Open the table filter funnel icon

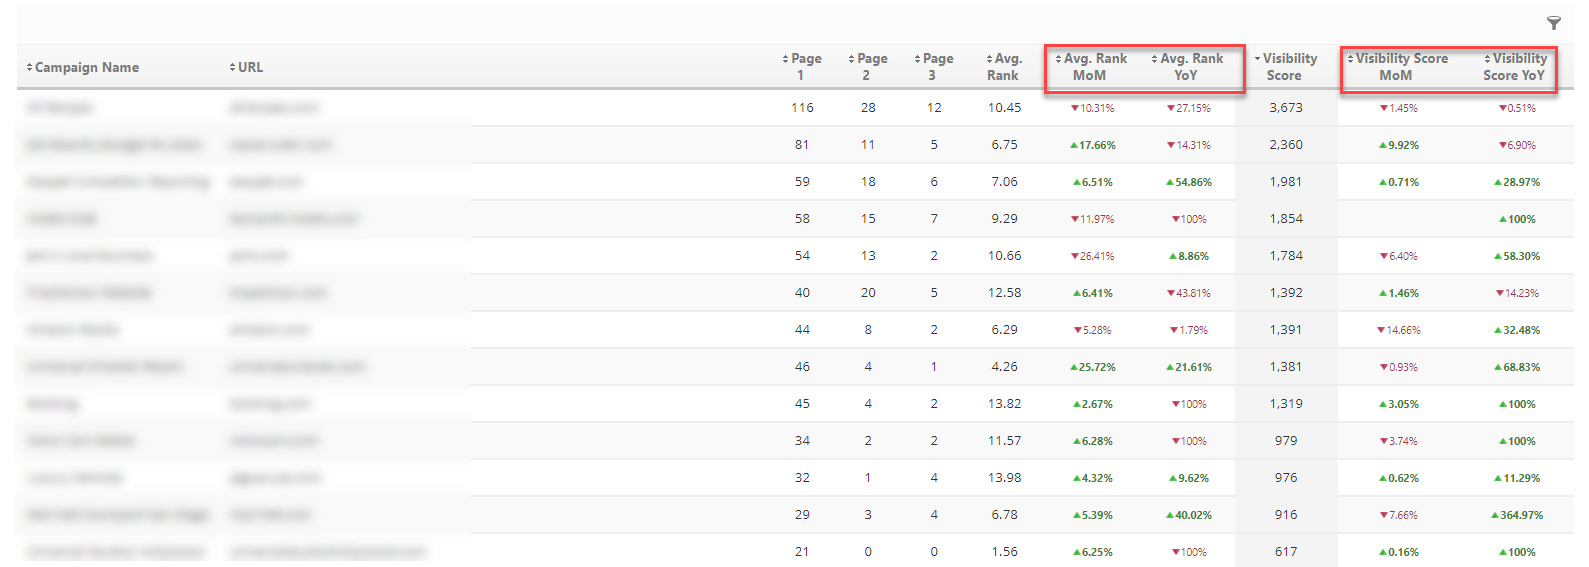tap(1553, 23)
